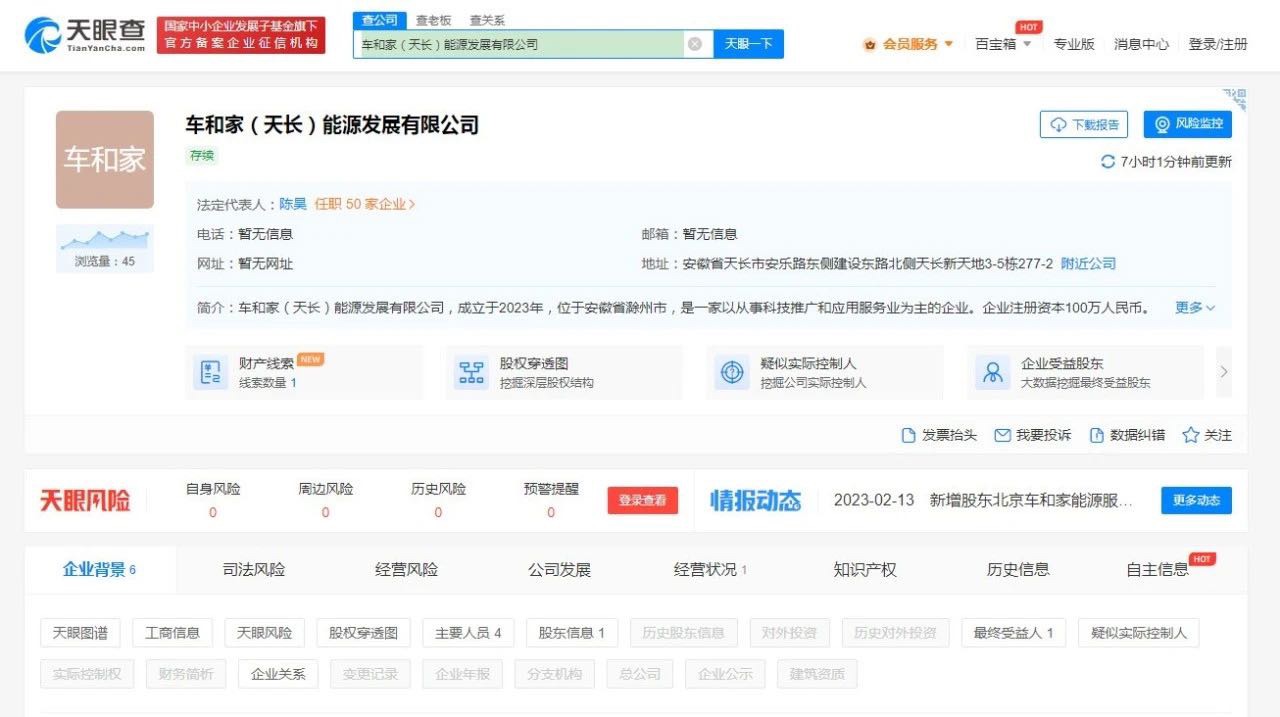Viewport: 1280px width, 717px height.
Task: Click the 天眼风险 tag button
Action: point(264,633)
